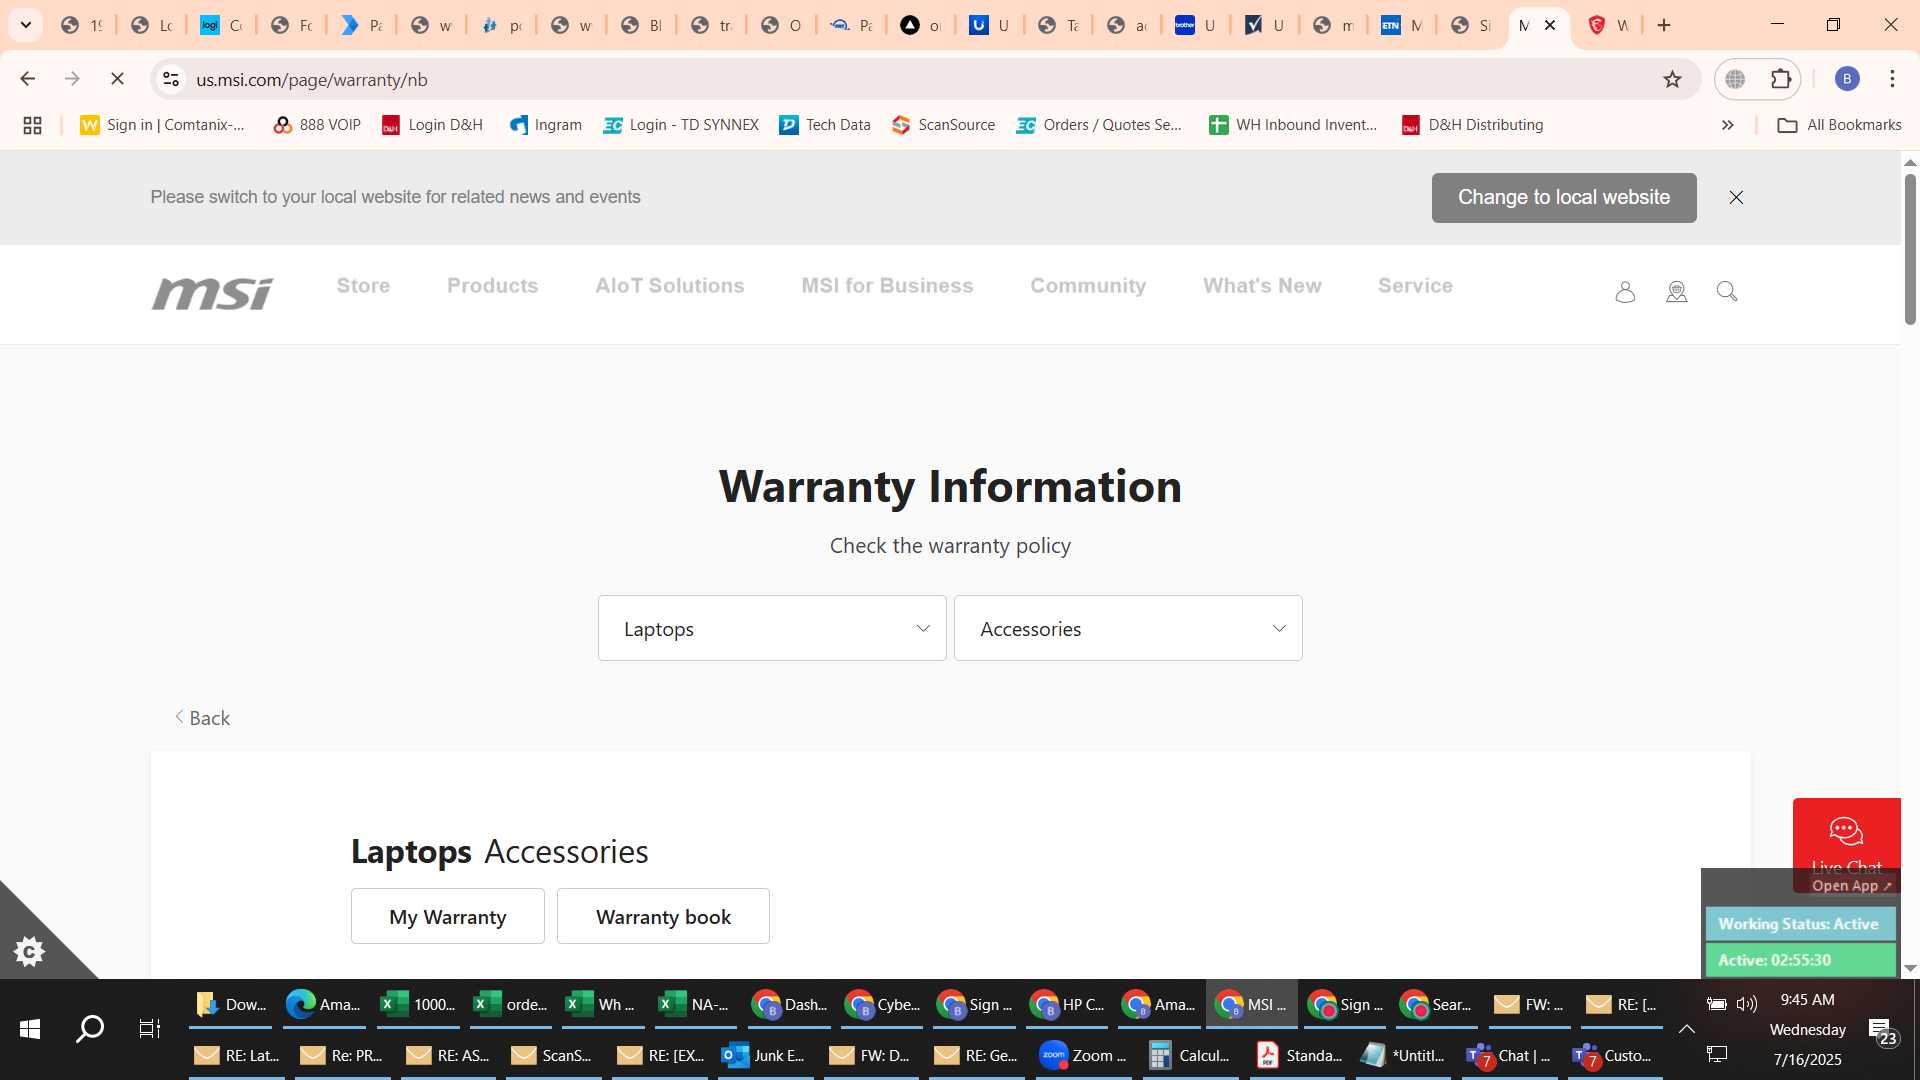Open MSI for Business menu

(x=887, y=286)
